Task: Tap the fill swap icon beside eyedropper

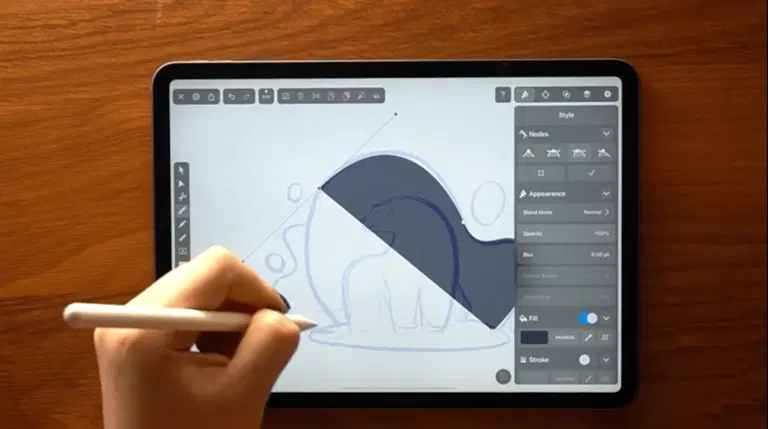Action: coord(605,337)
